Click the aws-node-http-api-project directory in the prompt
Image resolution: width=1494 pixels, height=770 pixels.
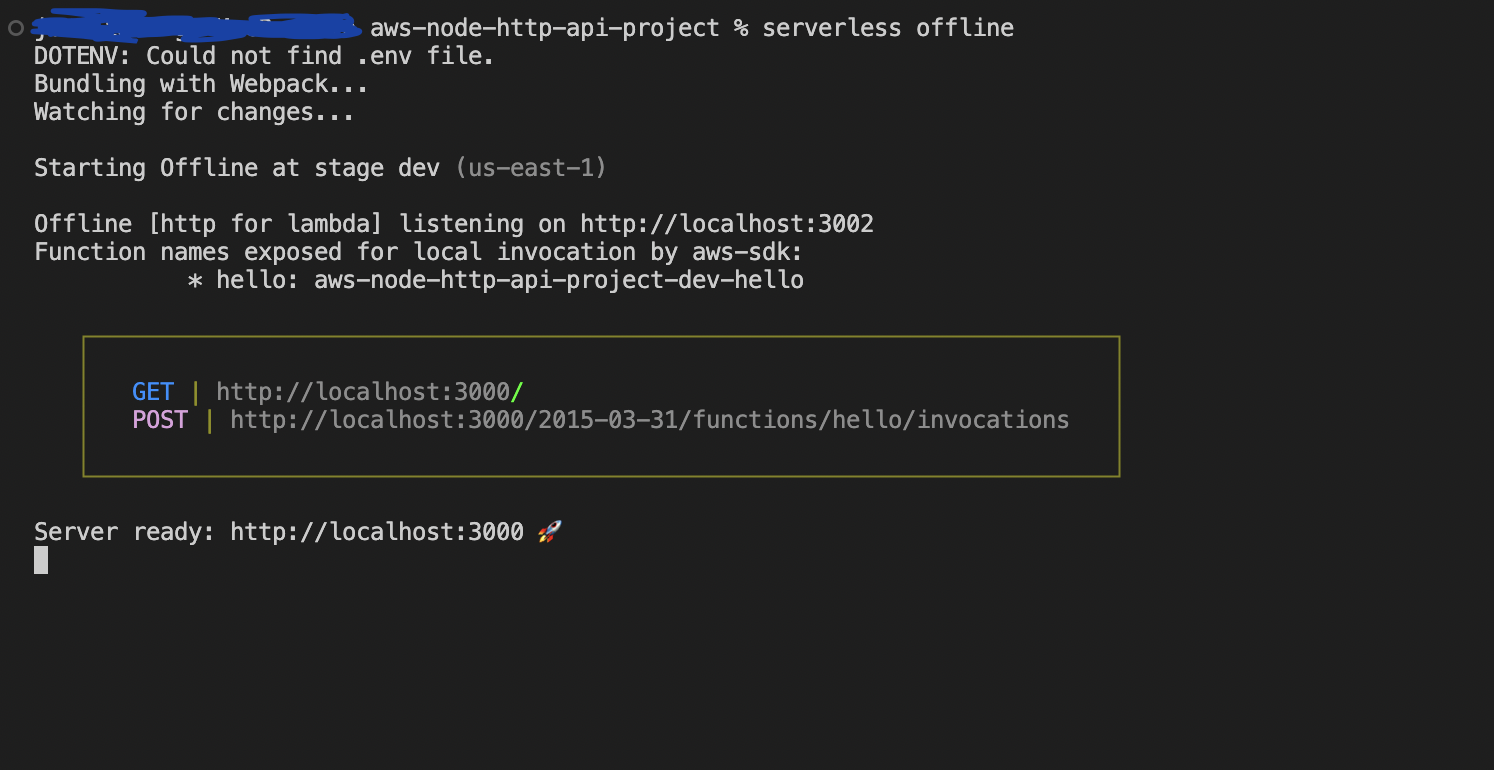point(545,28)
